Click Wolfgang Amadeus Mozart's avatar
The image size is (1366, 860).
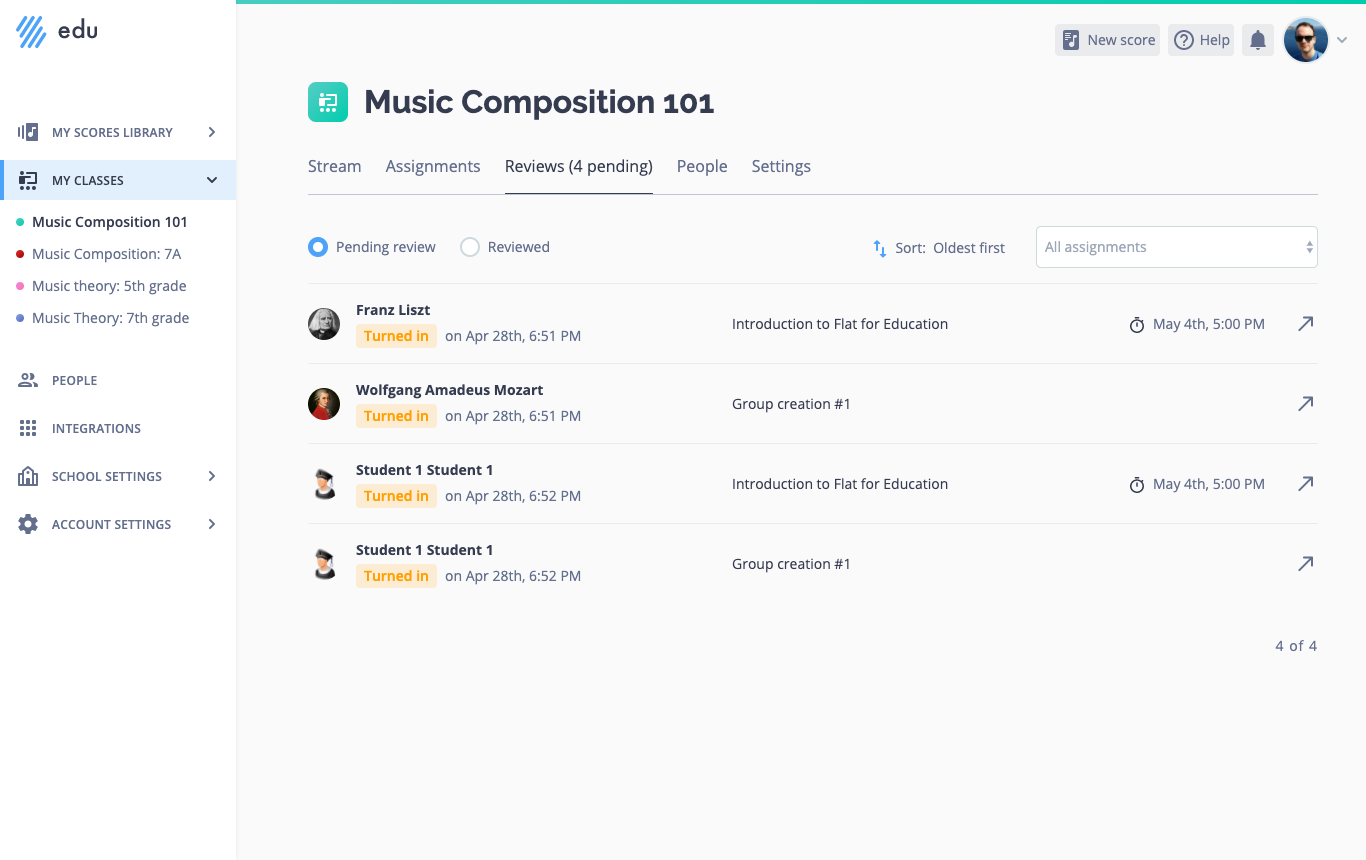324,404
